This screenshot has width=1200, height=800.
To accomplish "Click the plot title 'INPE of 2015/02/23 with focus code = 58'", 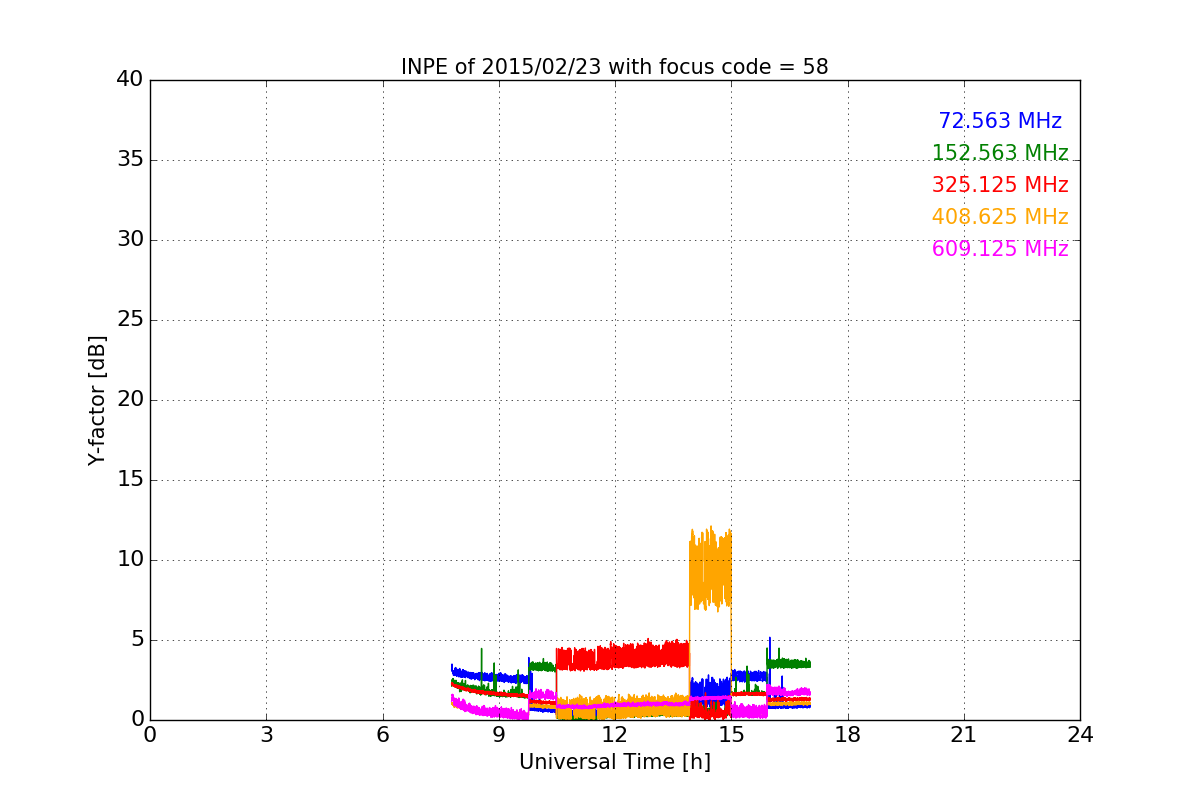I will coord(614,67).
